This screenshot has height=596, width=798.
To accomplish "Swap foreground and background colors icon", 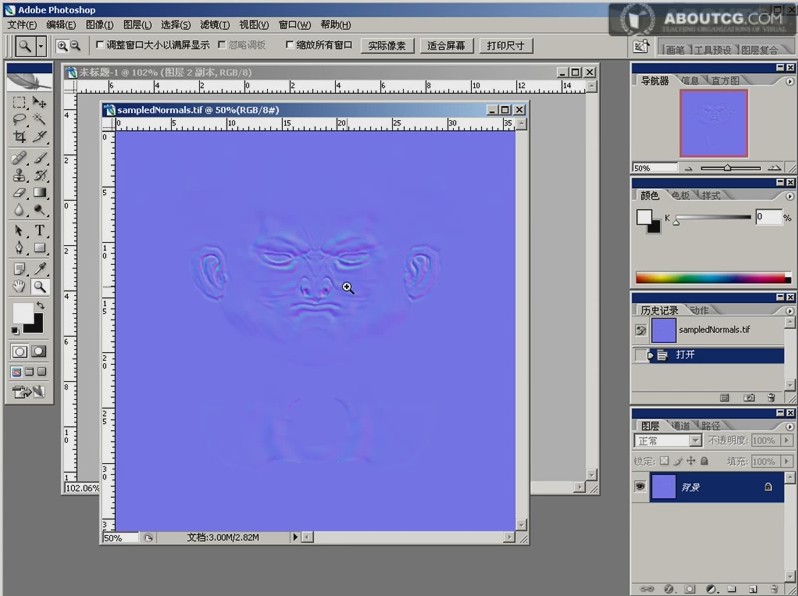I will tap(40, 305).
